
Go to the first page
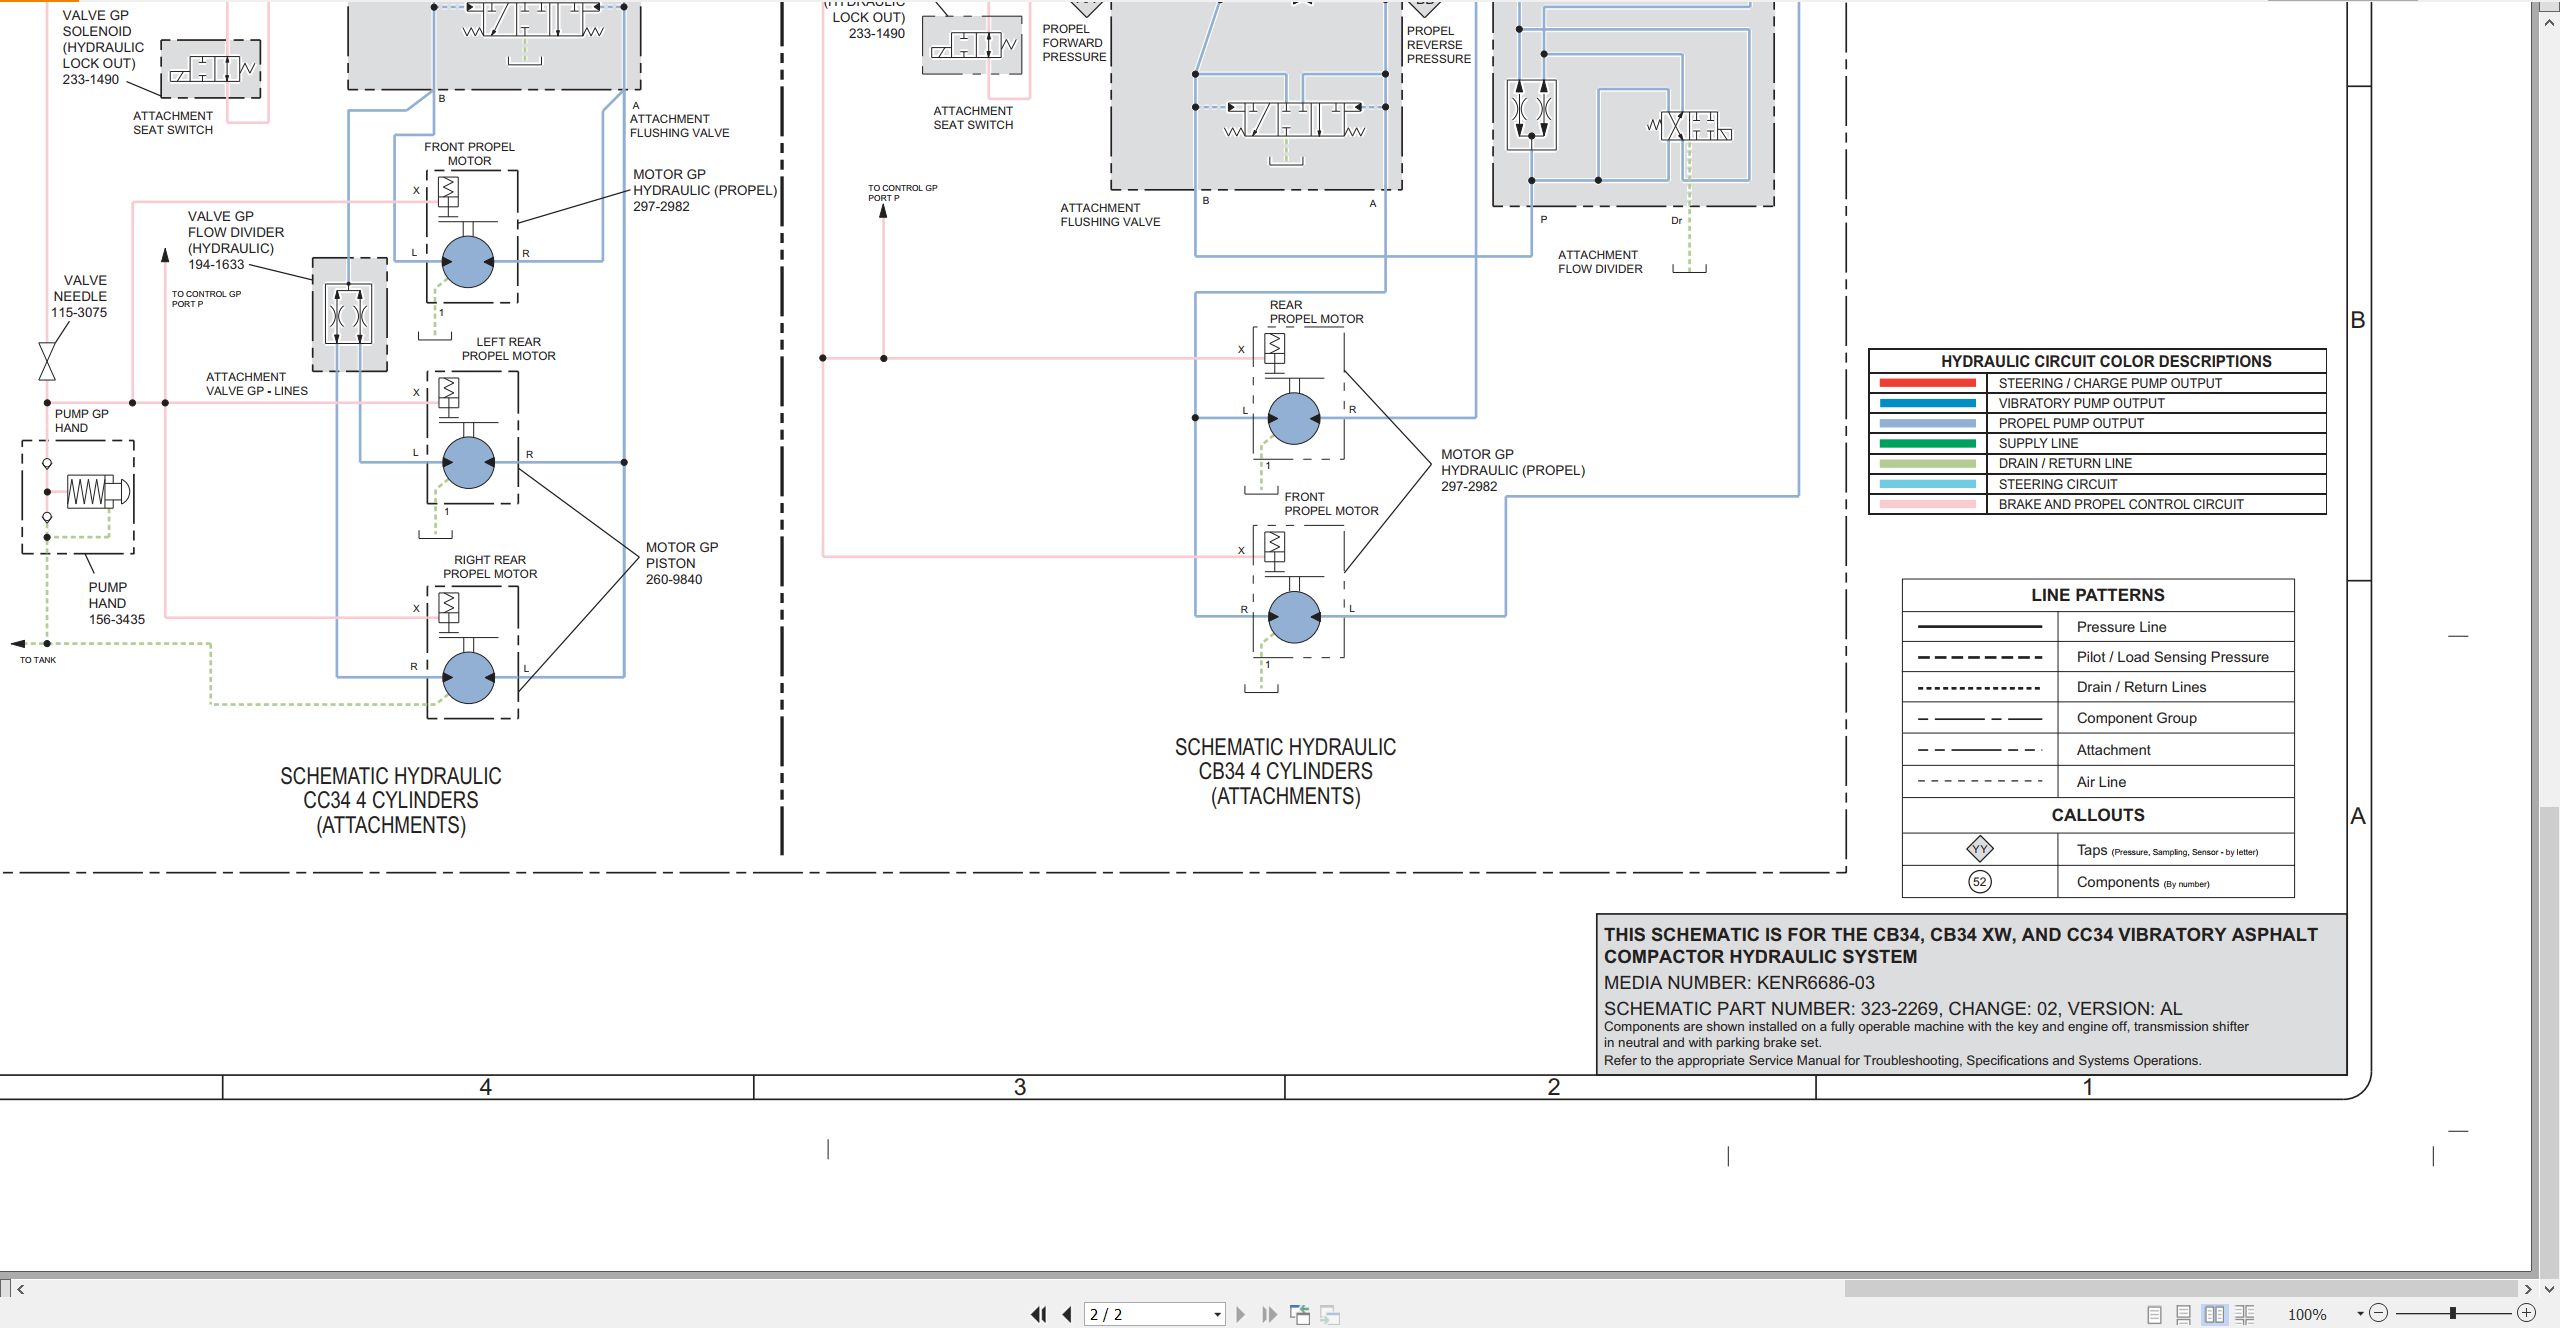point(1039,1314)
